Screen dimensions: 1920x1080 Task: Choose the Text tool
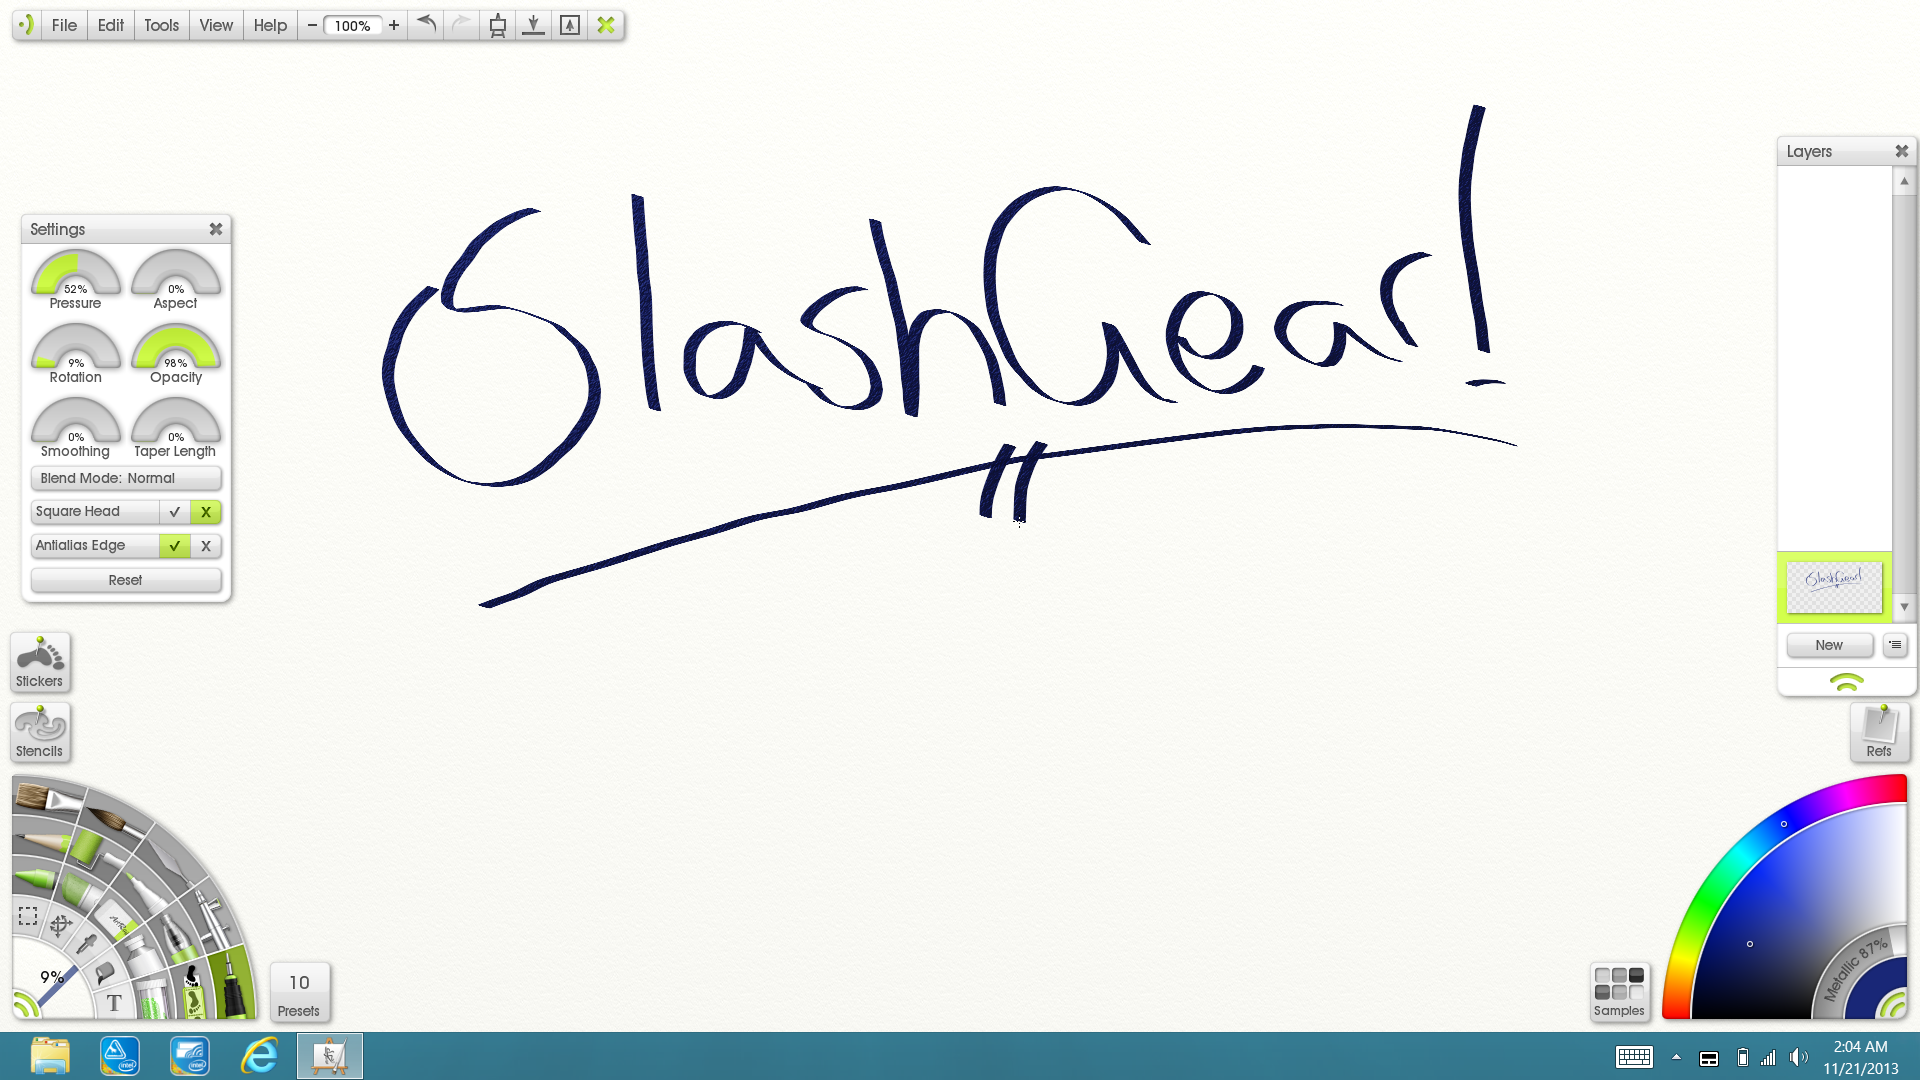(114, 1003)
